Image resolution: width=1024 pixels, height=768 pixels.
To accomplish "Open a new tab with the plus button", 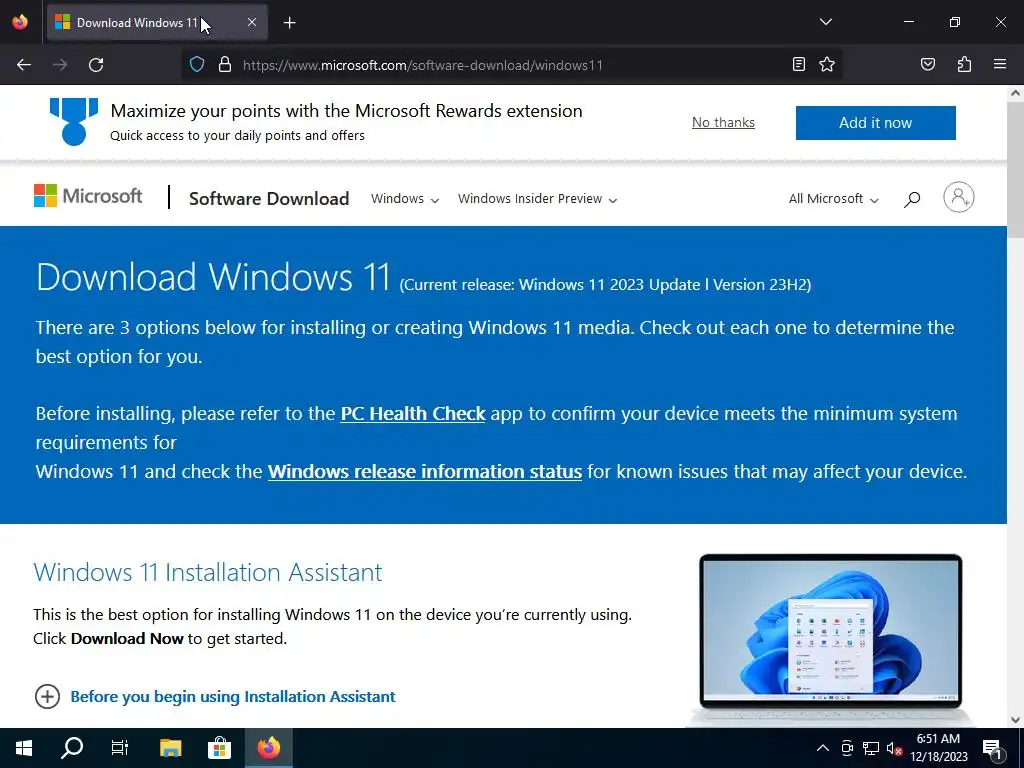I will [289, 23].
